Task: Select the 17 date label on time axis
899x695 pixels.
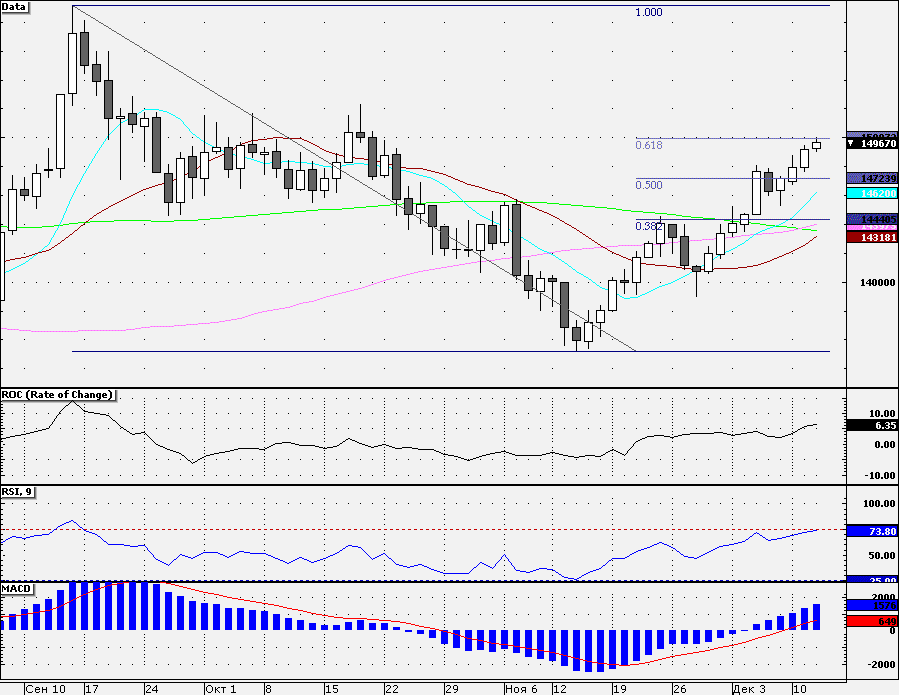Action: click(x=92, y=689)
